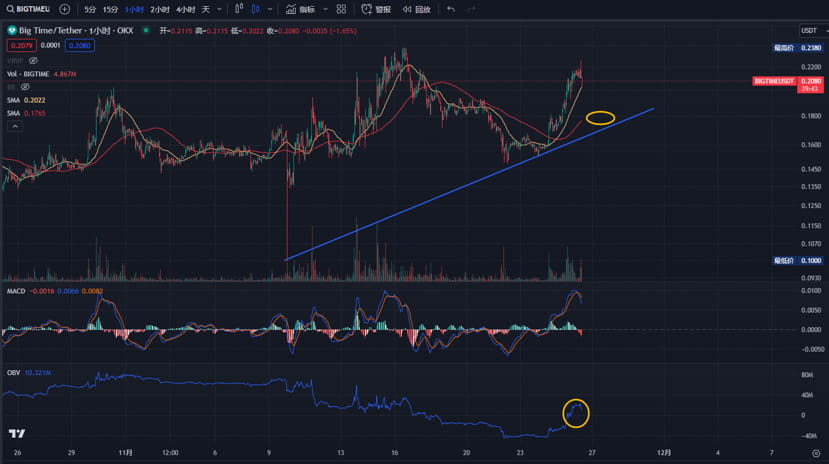Viewport: 829px width, 464px height.
Task: Select the 2小时 timeframe
Action: pyautogui.click(x=160, y=9)
